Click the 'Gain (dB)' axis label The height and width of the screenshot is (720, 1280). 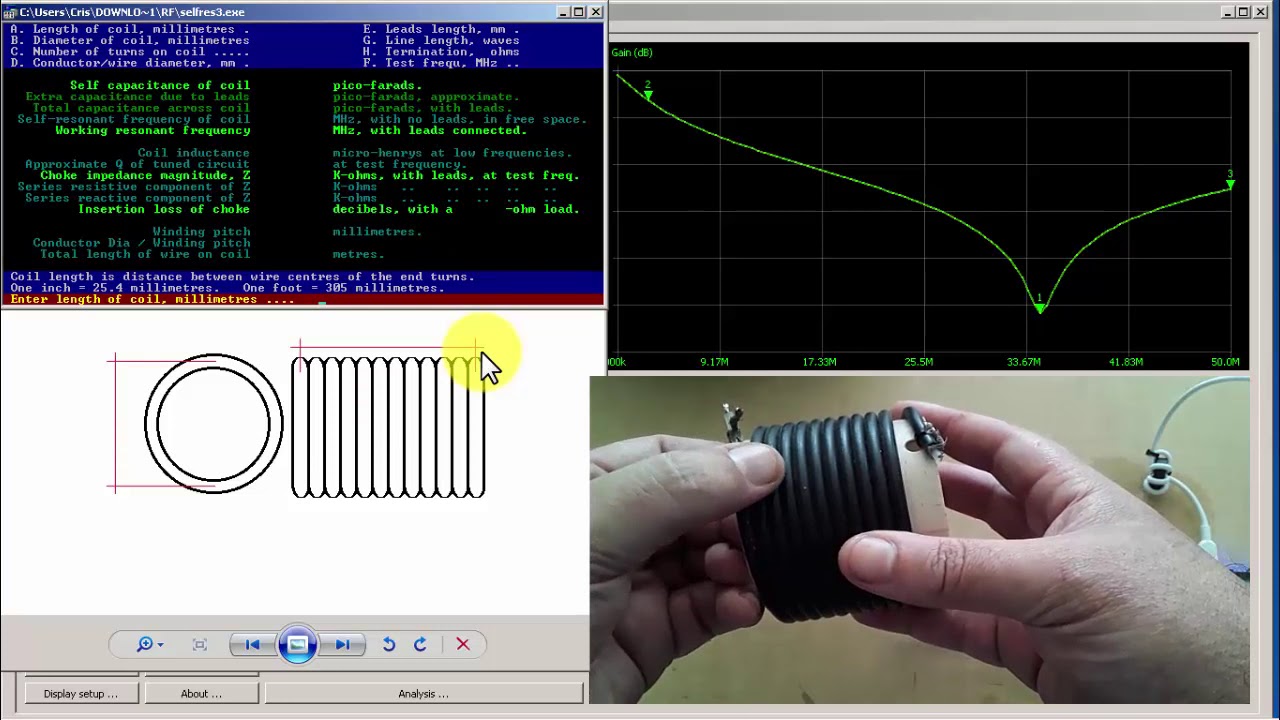click(631, 52)
